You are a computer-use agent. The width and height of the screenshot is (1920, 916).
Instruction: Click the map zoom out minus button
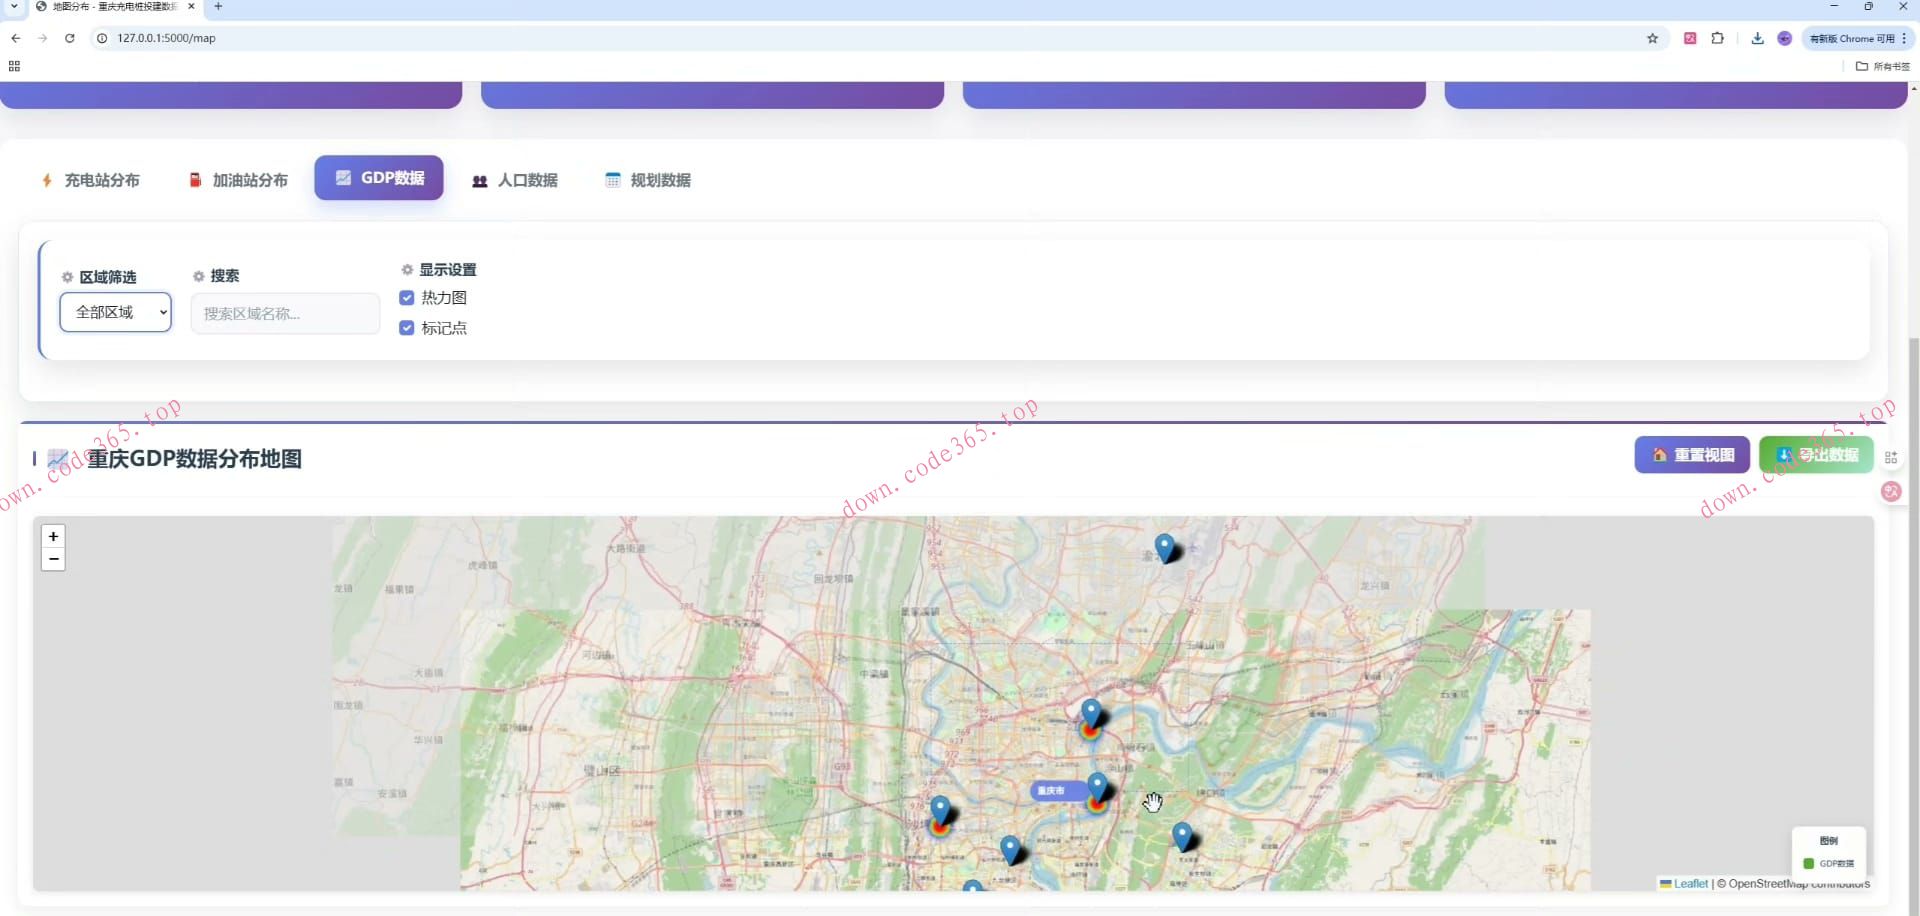click(x=53, y=559)
